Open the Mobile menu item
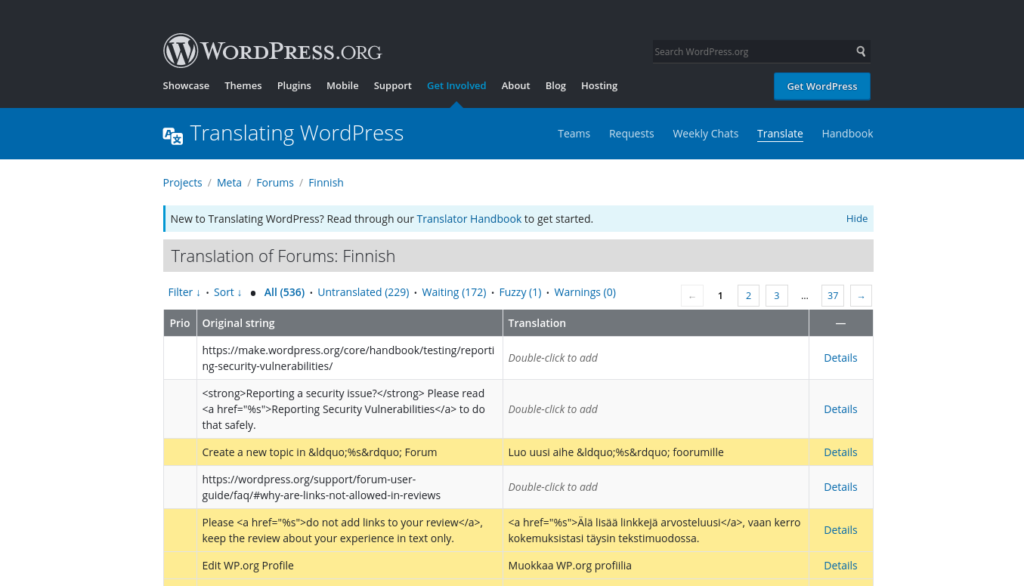The height and width of the screenshot is (586, 1024). click(x=342, y=86)
